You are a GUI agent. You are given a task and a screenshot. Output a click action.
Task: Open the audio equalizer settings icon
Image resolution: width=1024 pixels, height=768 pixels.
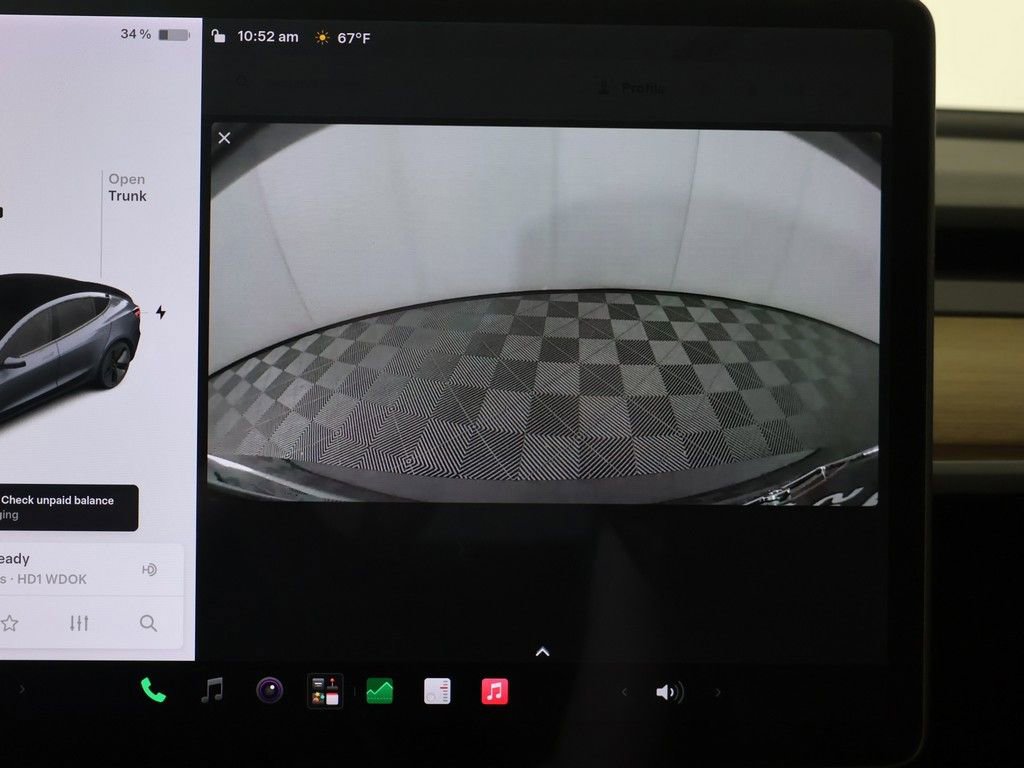(x=79, y=623)
